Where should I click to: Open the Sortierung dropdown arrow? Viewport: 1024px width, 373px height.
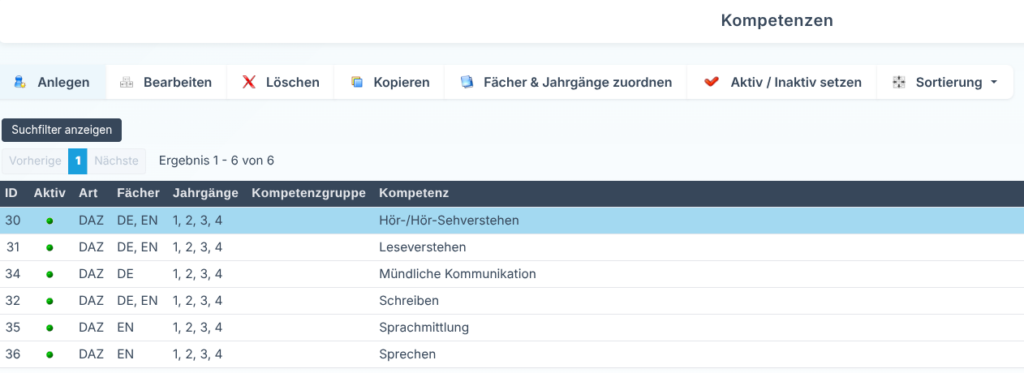pyautogui.click(x=994, y=82)
